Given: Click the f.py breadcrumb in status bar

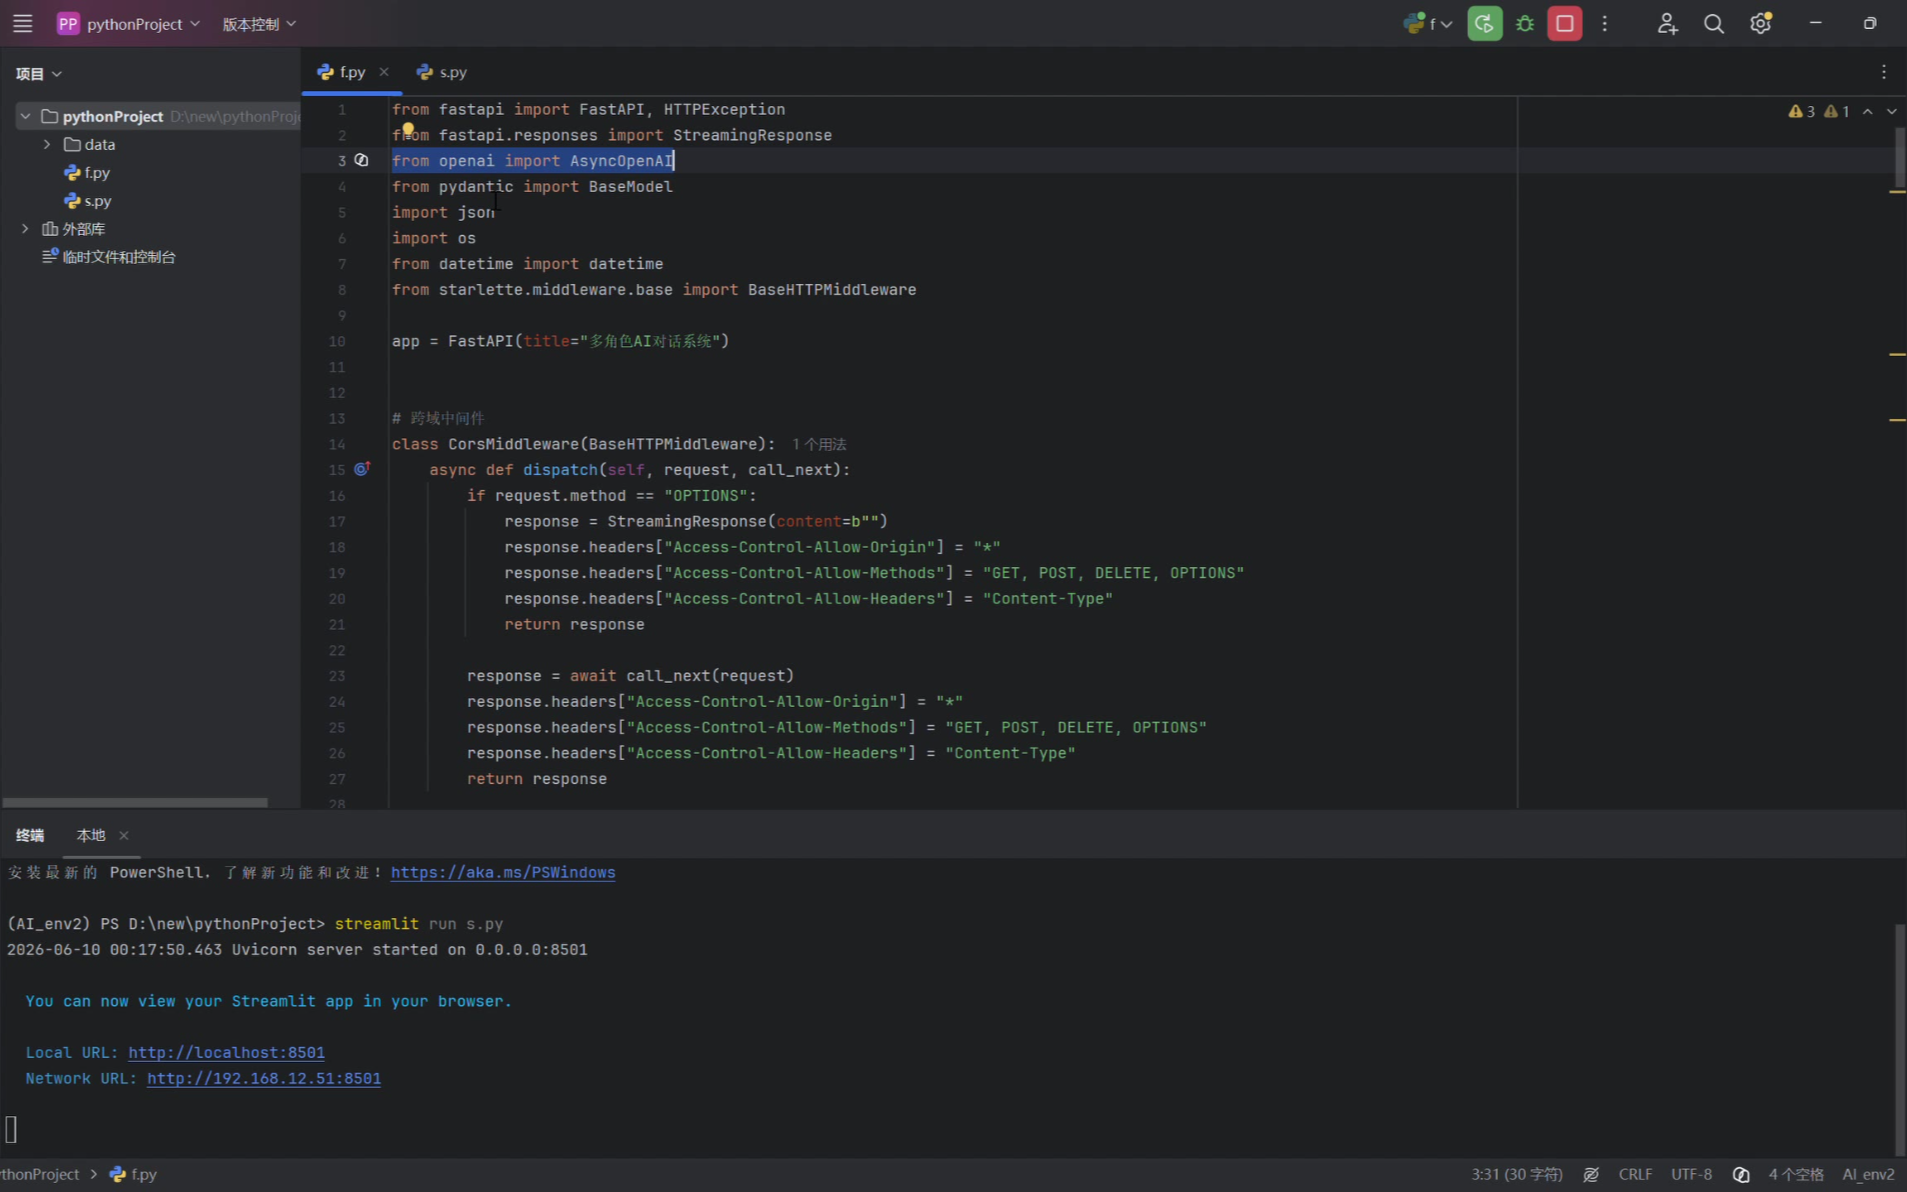Looking at the screenshot, I should [133, 1174].
